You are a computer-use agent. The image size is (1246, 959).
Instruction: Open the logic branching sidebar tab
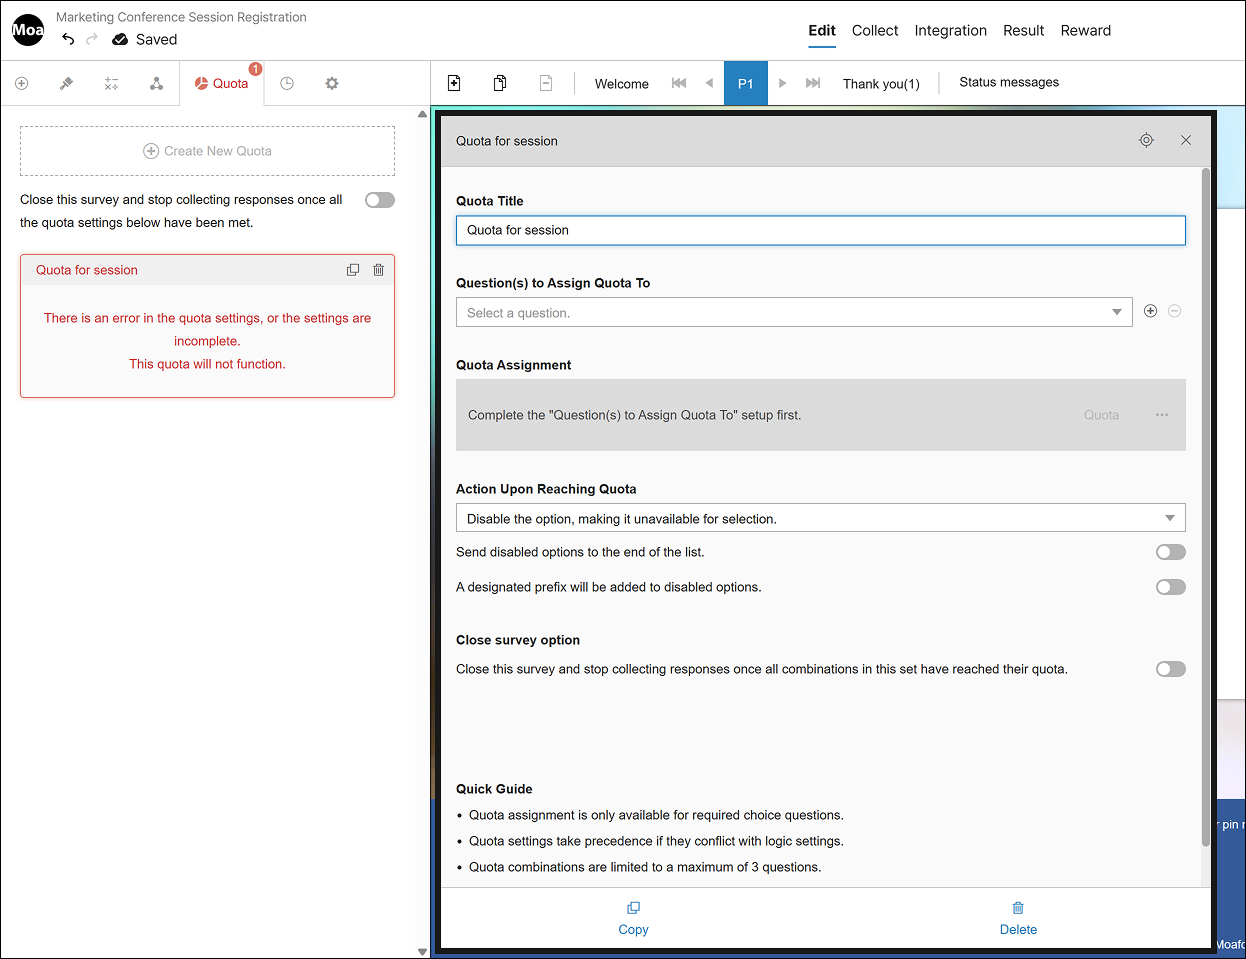click(x=157, y=84)
